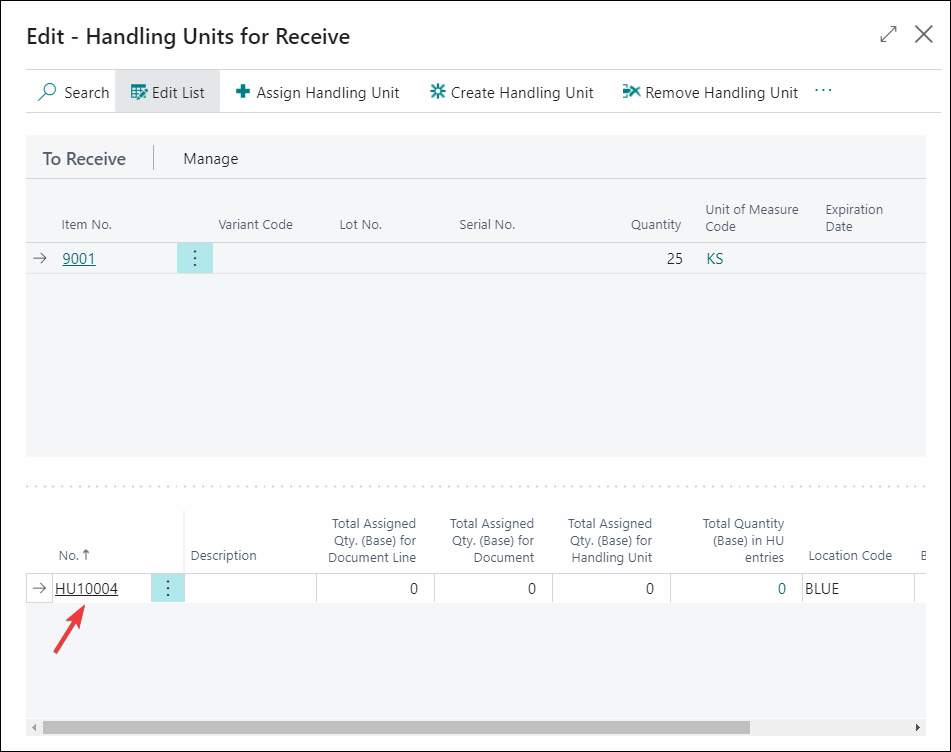Click the Edit List icon
This screenshot has height=752, width=951.
pos(139,92)
